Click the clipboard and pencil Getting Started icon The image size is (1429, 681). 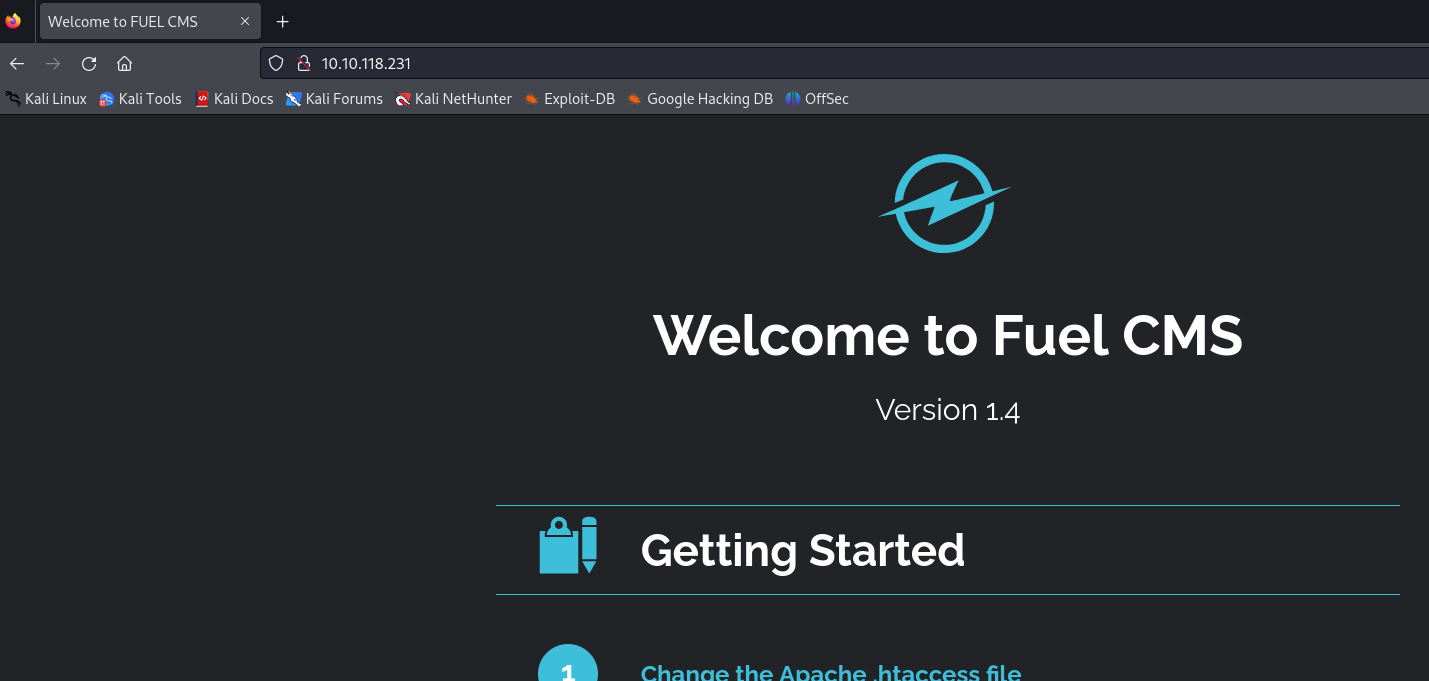coord(568,545)
